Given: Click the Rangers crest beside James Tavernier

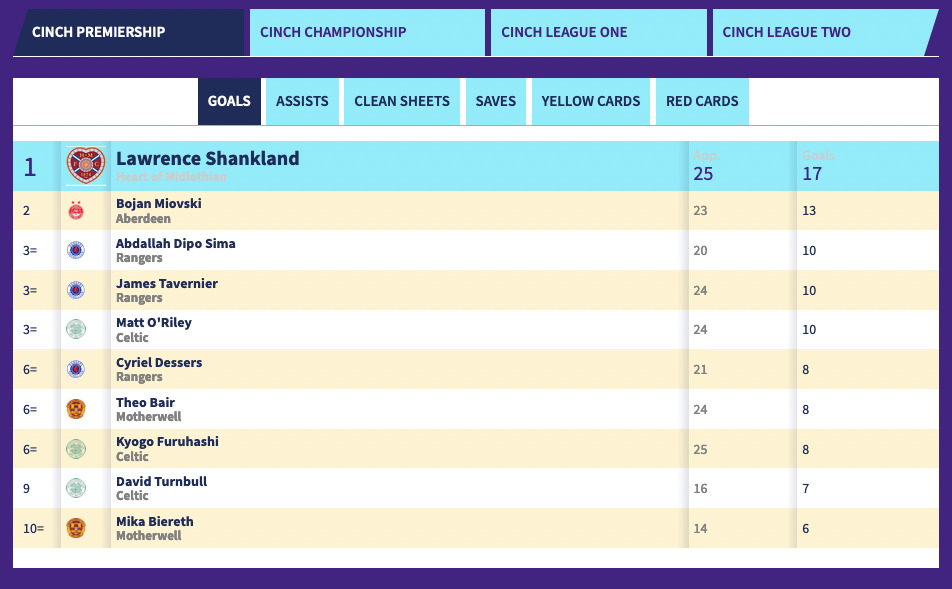Looking at the screenshot, I should [x=76, y=290].
